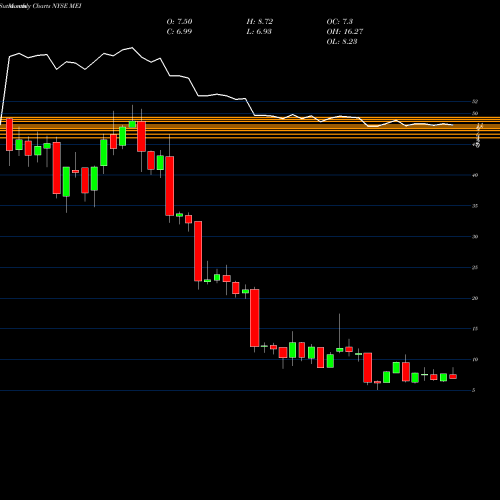The width and height of the screenshot is (500, 500).
Task: Select the close value 'C: 6.99'
Action: click(x=179, y=32)
